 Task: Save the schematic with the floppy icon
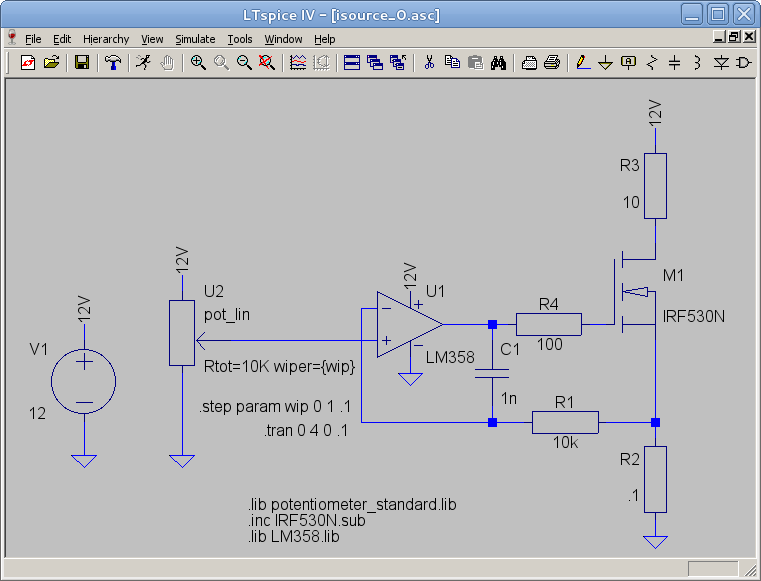point(82,63)
